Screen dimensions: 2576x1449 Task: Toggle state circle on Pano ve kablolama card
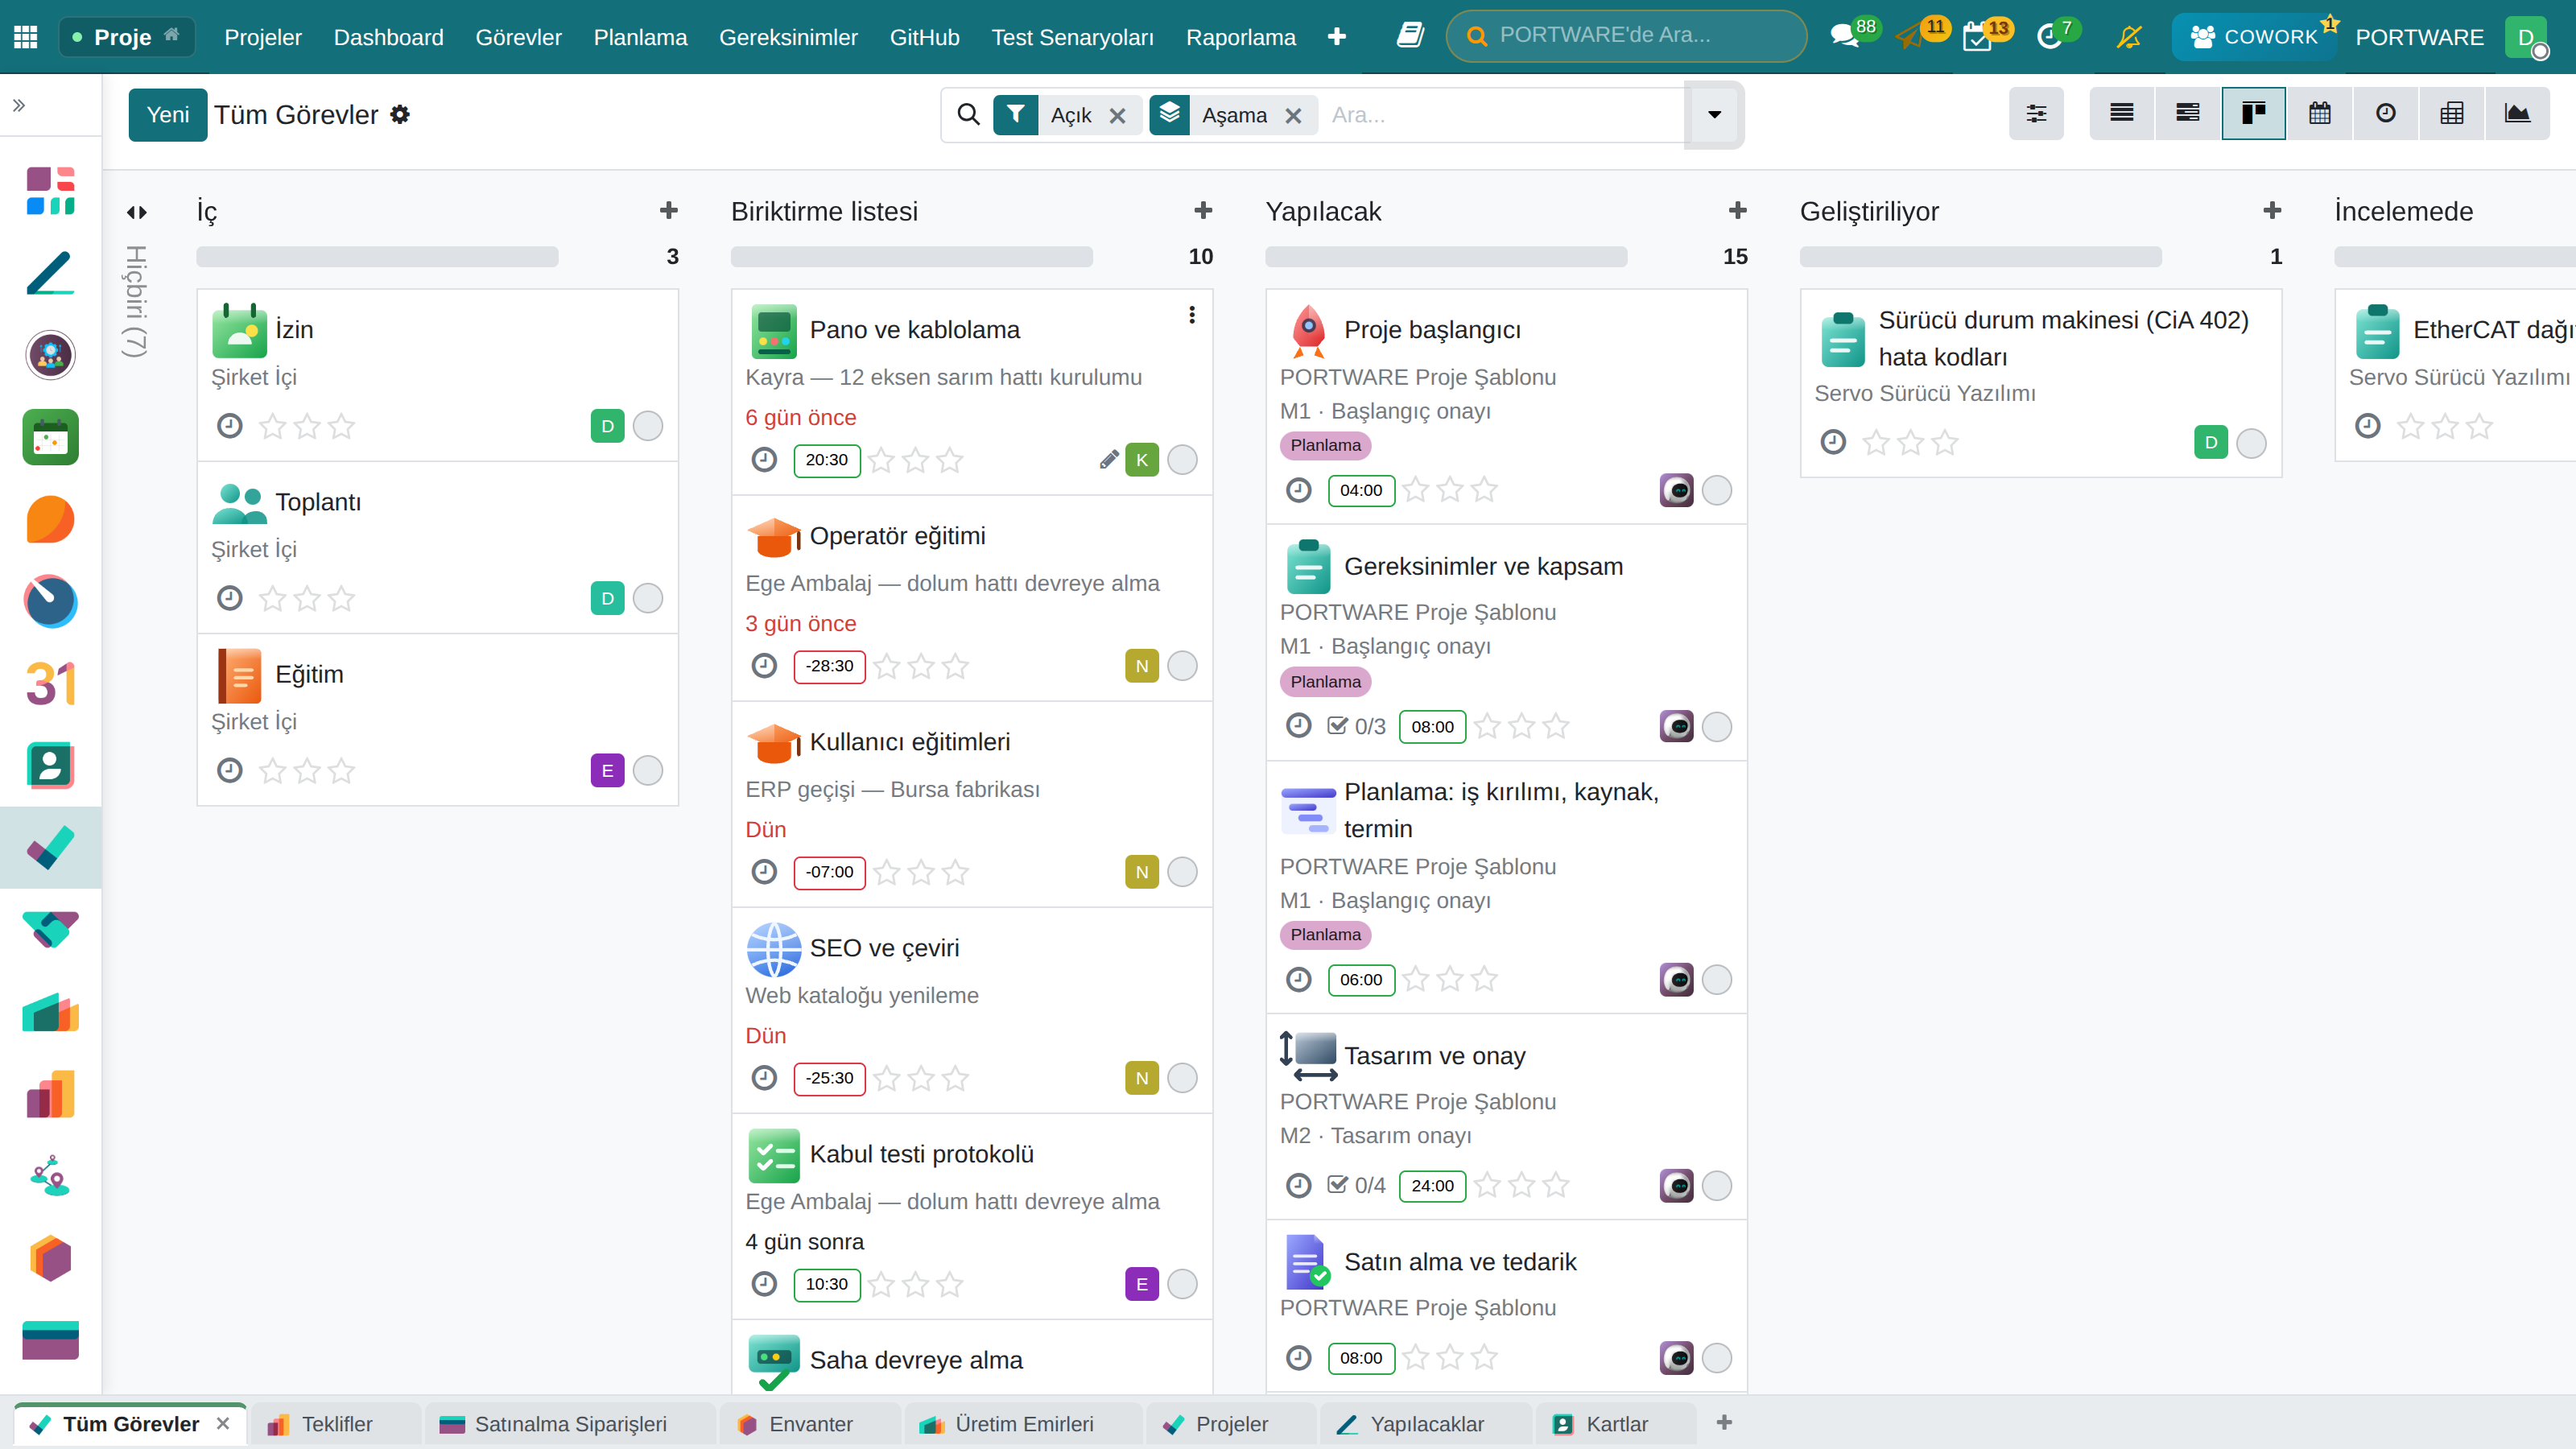(1182, 460)
